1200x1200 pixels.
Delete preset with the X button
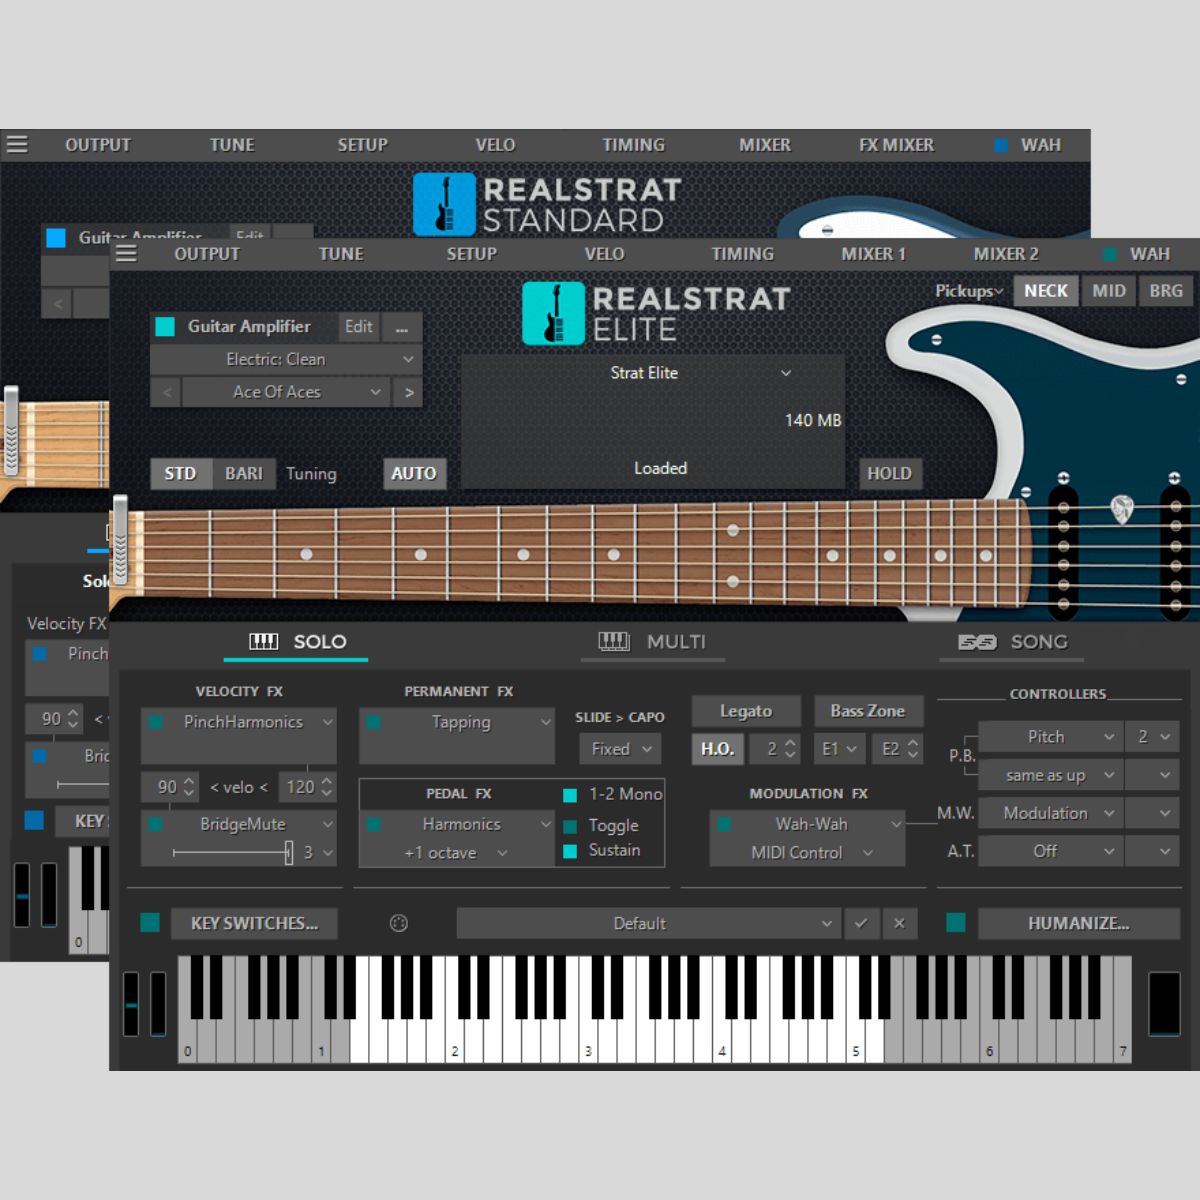(x=899, y=923)
